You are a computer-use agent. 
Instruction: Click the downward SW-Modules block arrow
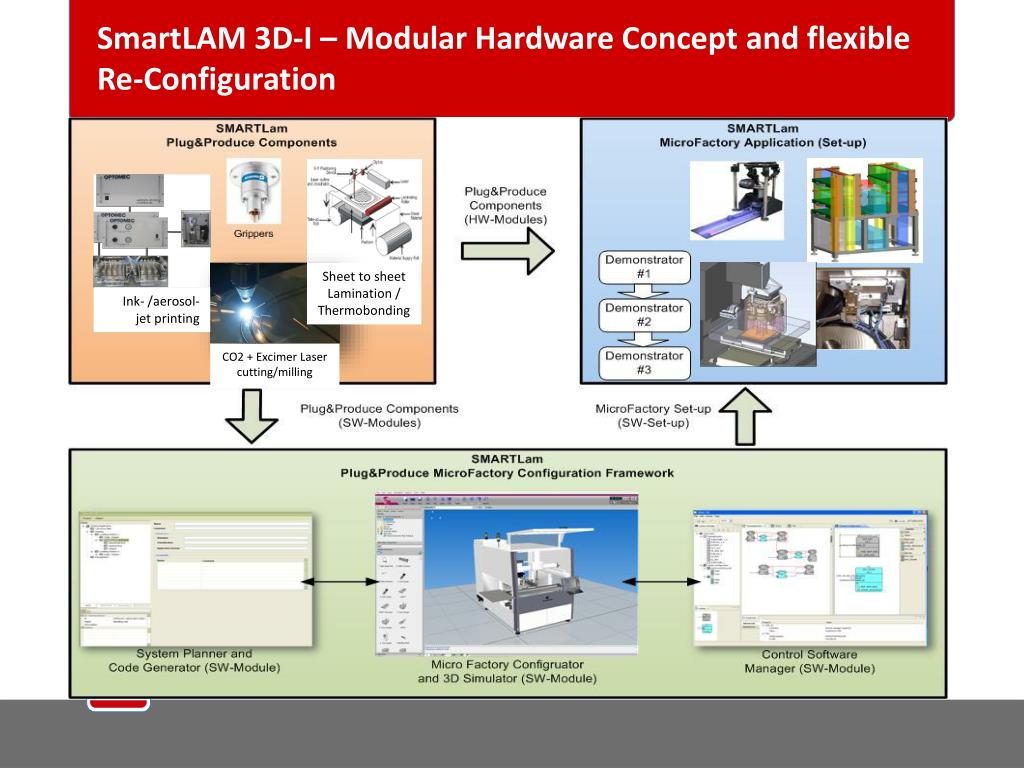pos(251,417)
